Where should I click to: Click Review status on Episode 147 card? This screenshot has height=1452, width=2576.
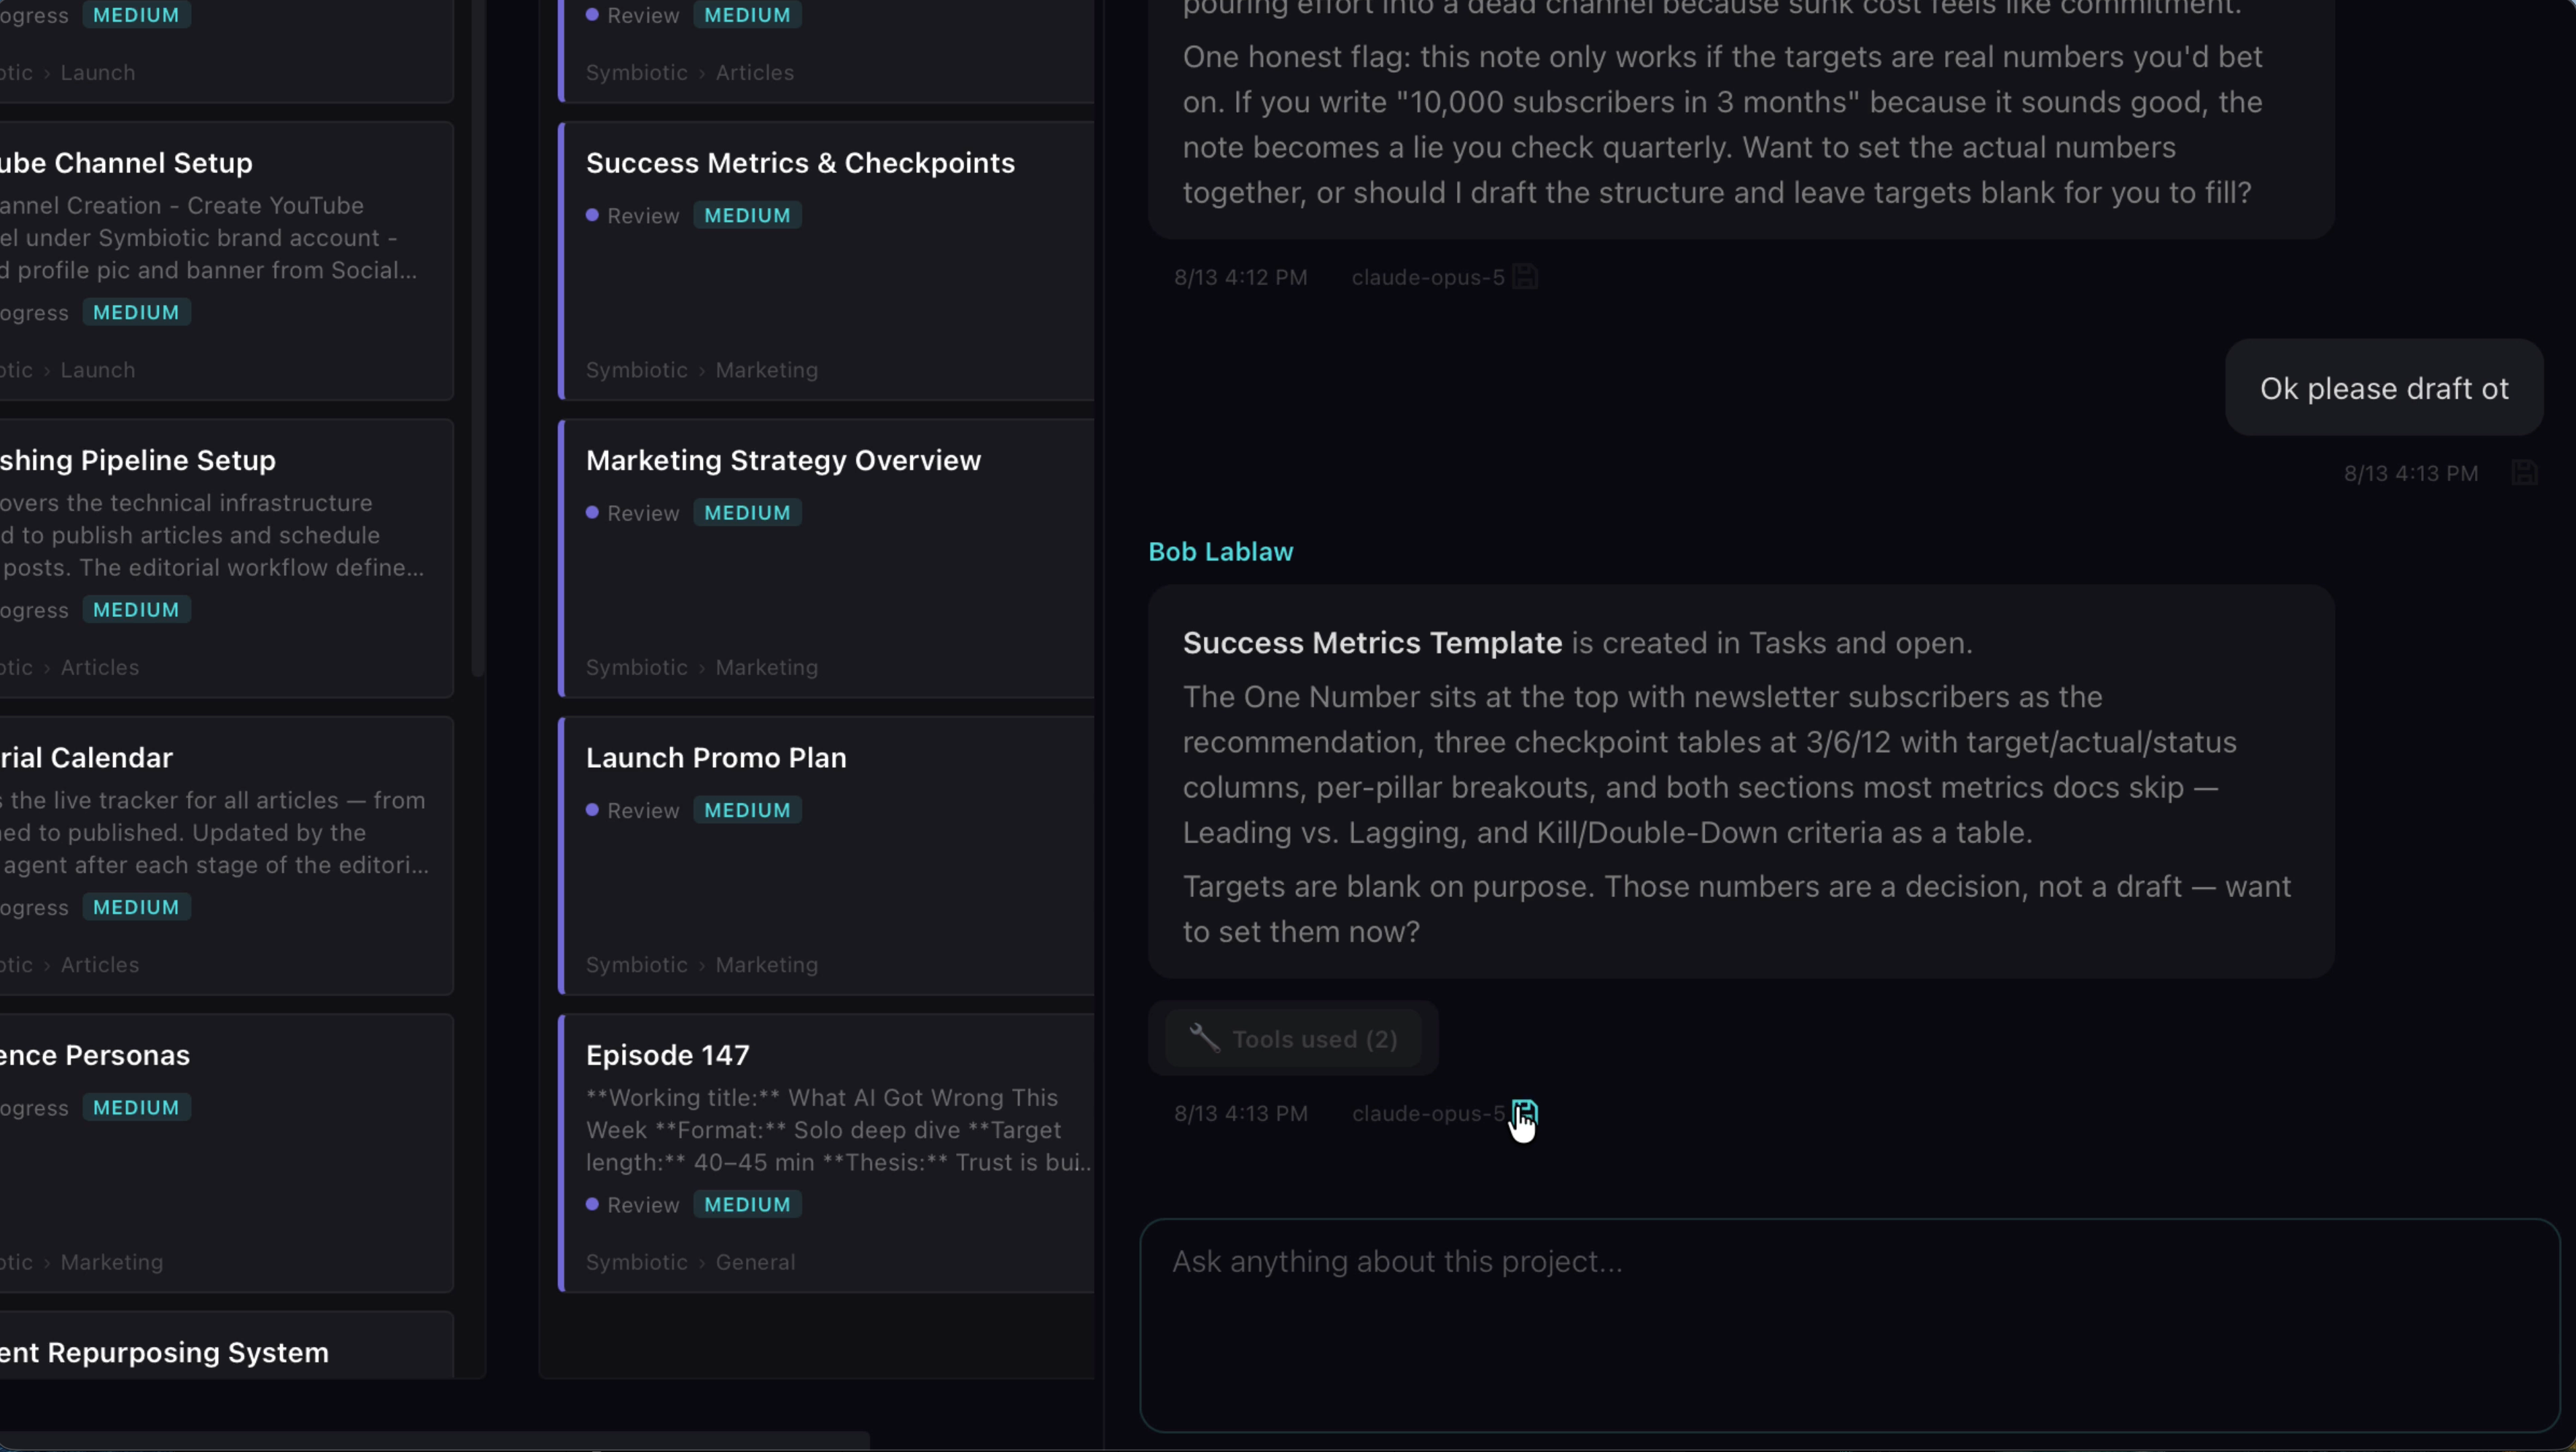coord(633,1204)
